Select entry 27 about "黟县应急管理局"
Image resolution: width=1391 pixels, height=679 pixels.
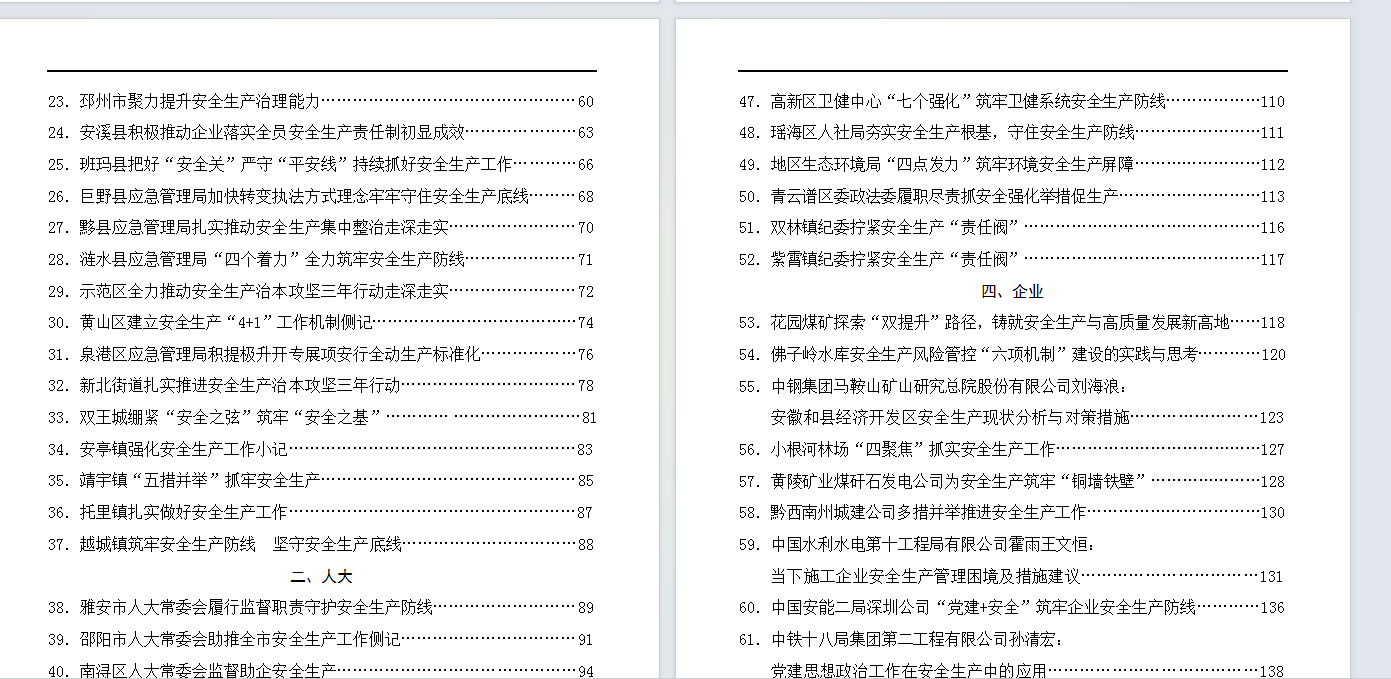[321, 227]
